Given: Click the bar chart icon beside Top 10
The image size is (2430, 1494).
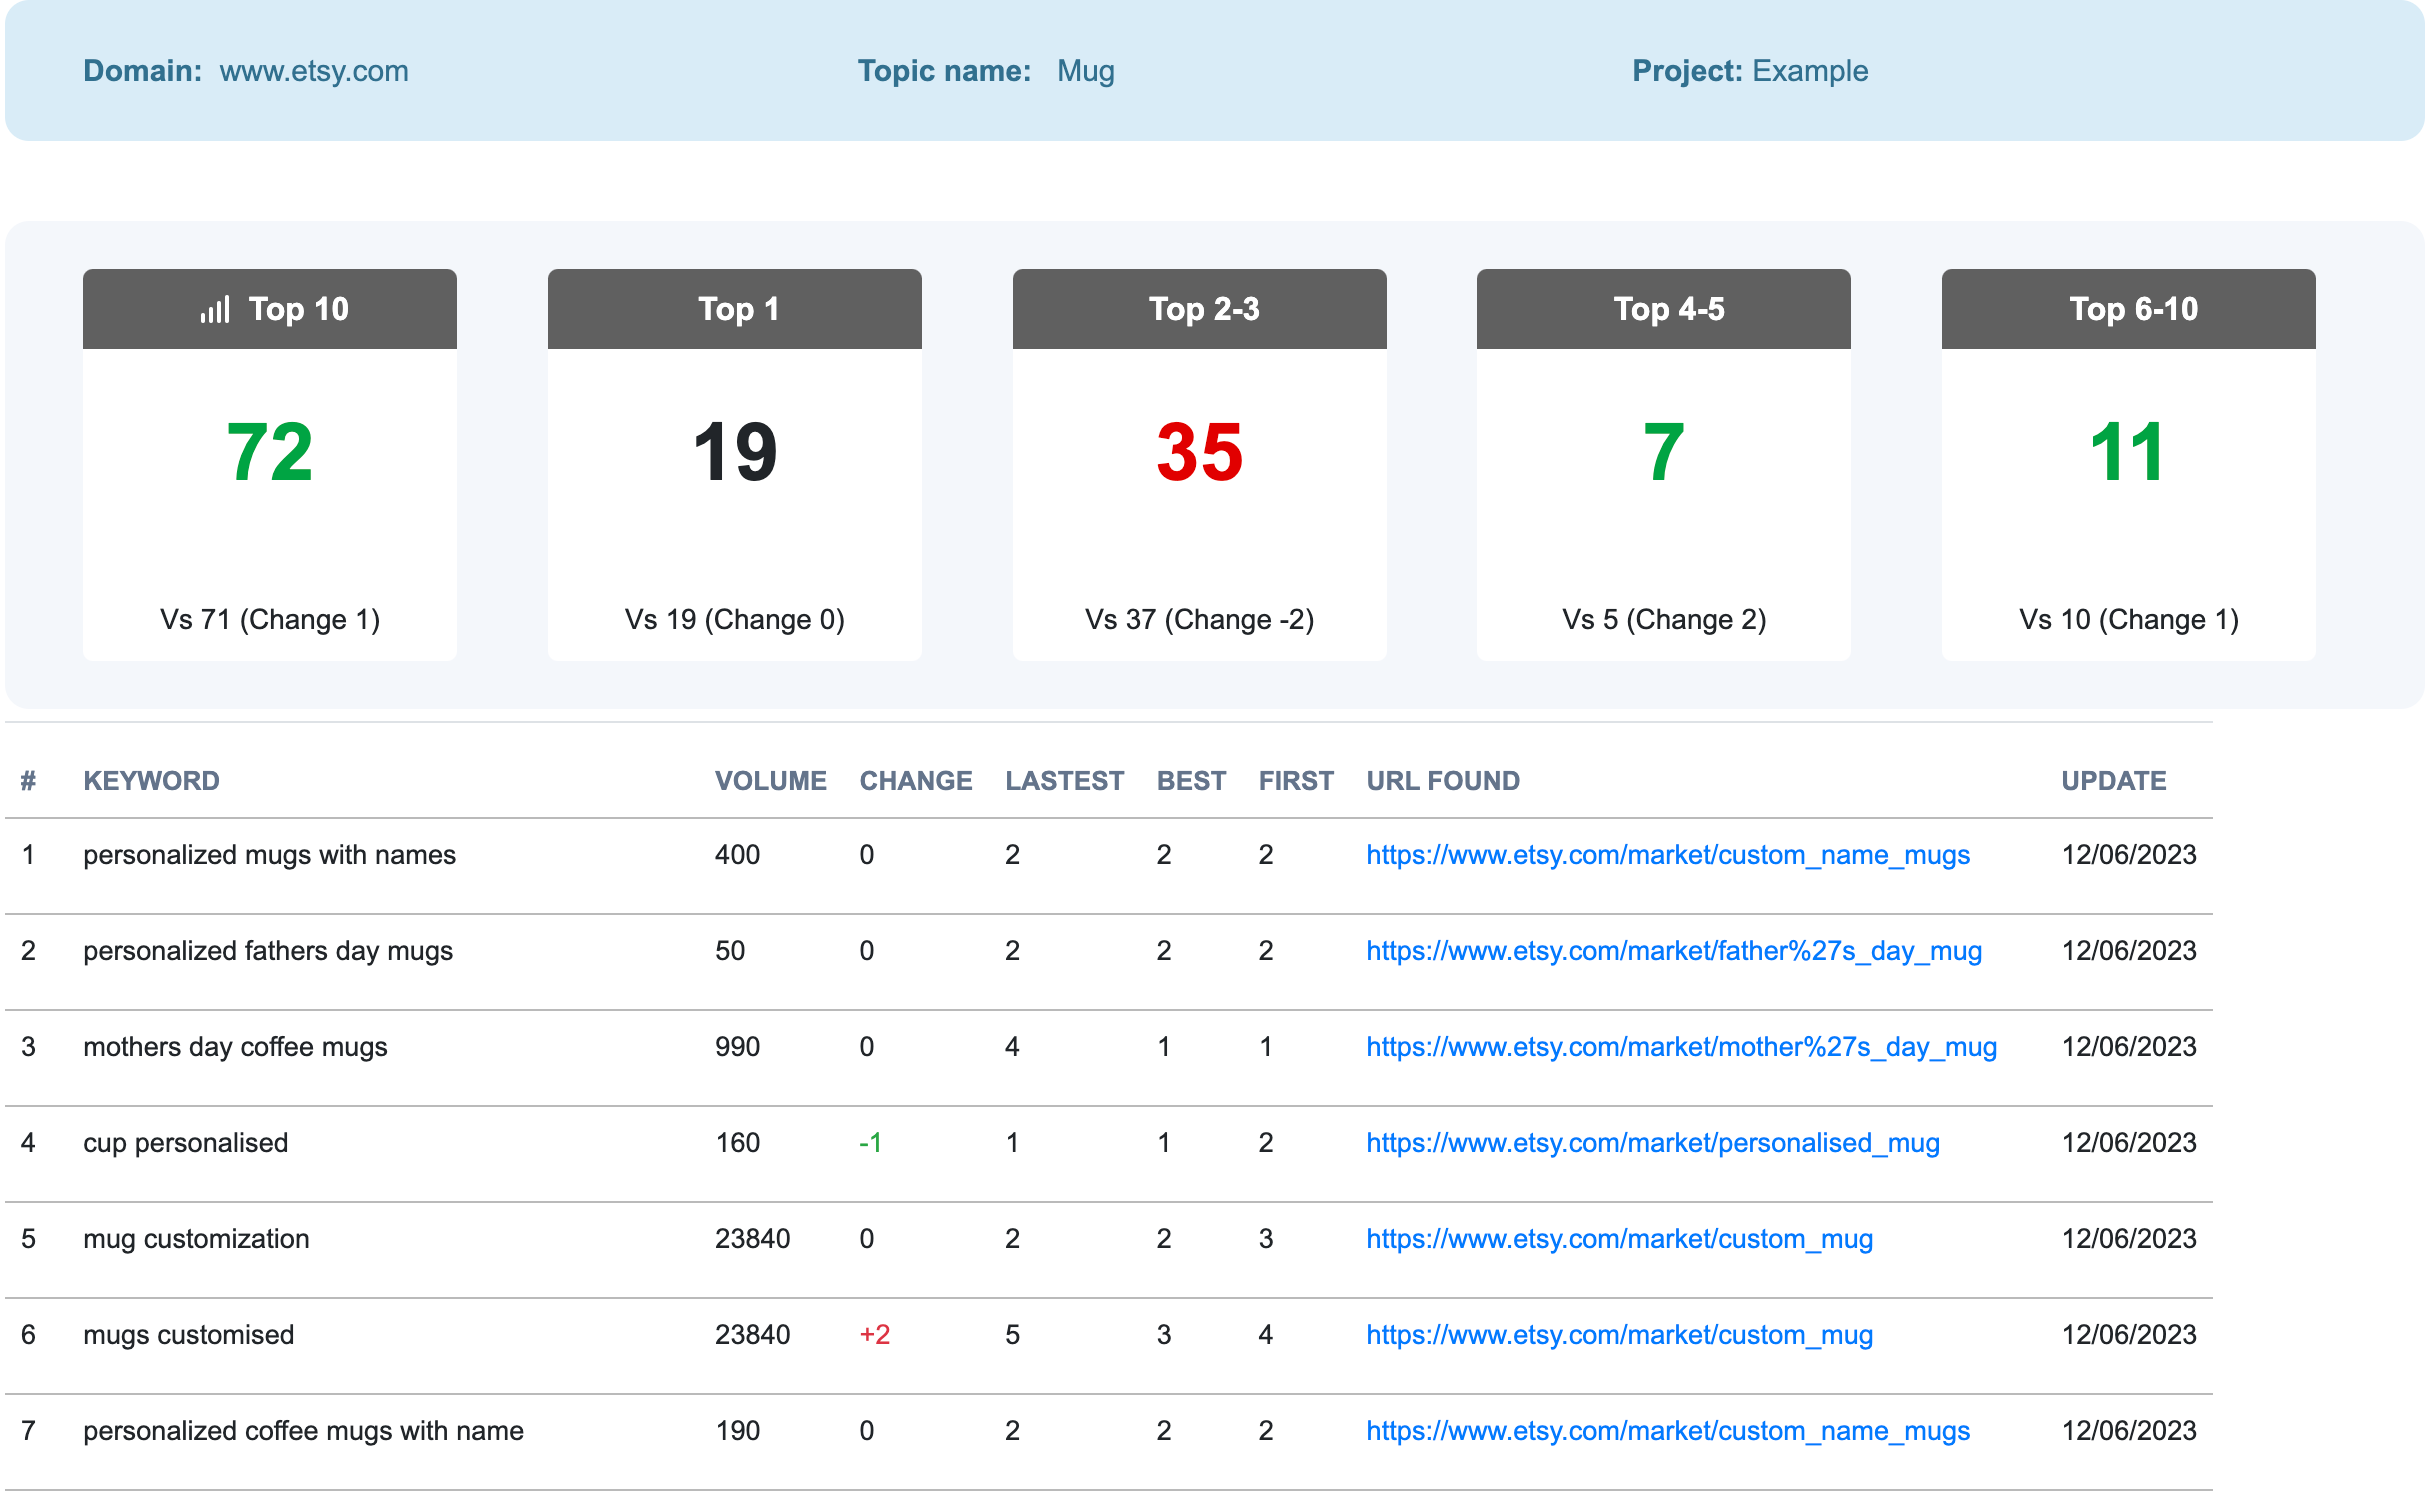Looking at the screenshot, I should (x=215, y=310).
